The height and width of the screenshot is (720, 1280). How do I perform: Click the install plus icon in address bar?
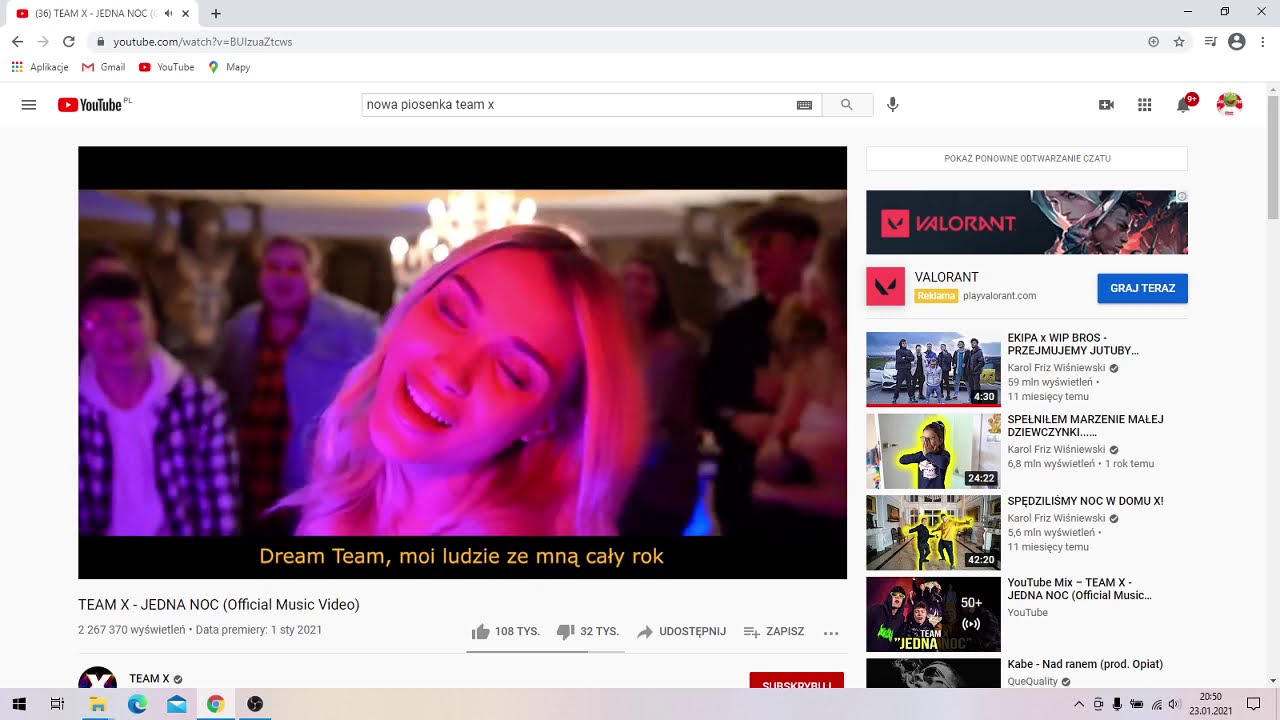[x=1153, y=42]
